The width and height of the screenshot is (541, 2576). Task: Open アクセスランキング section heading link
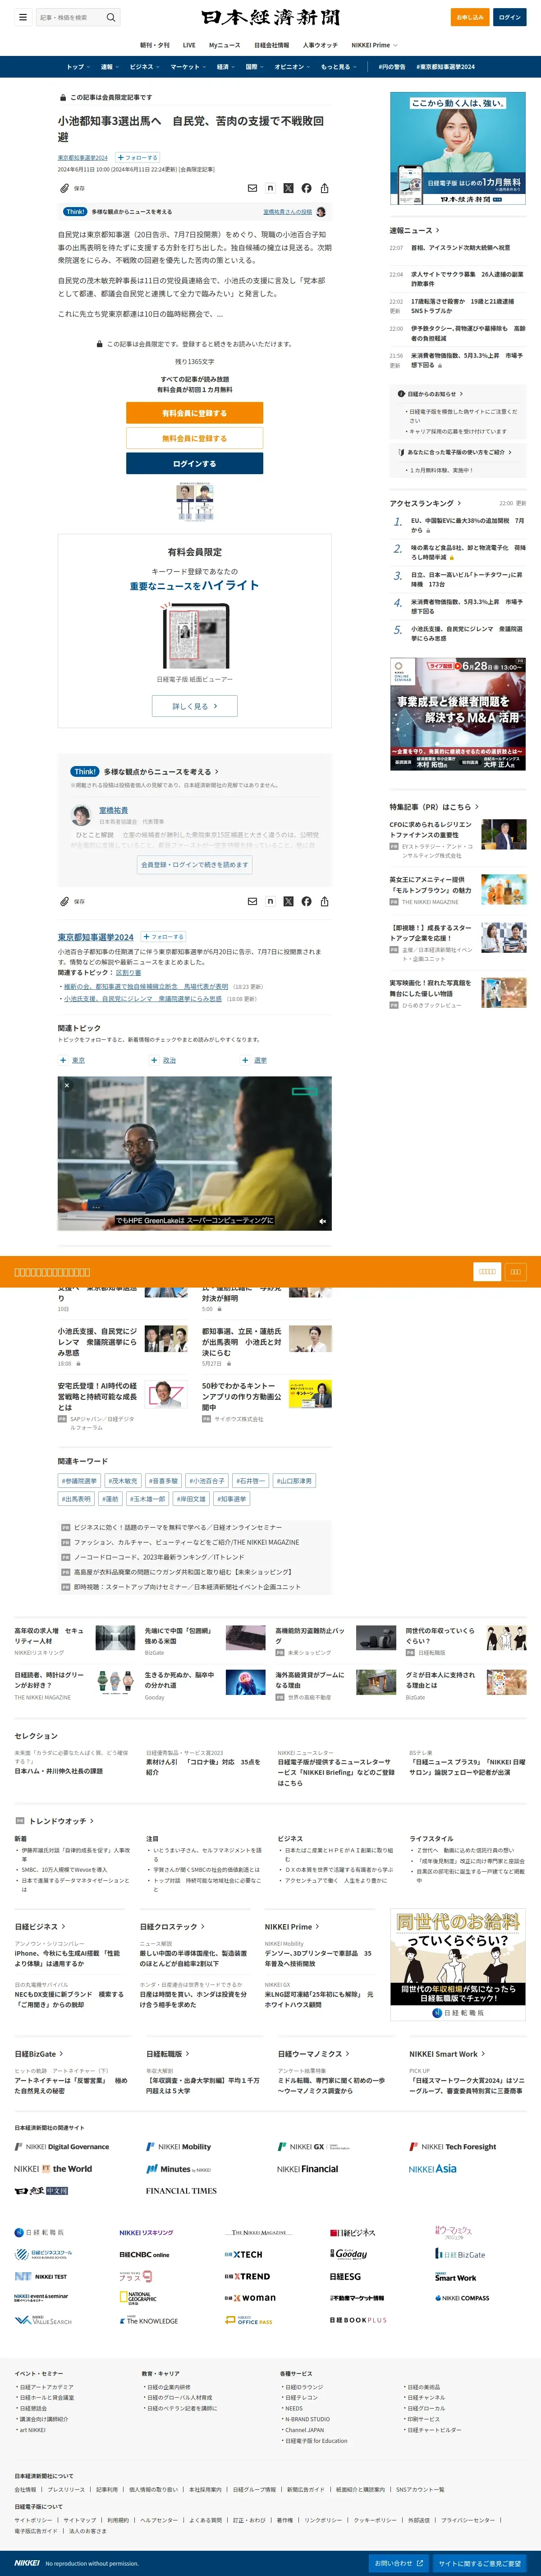pyautogui.click(x=426, y=503)
